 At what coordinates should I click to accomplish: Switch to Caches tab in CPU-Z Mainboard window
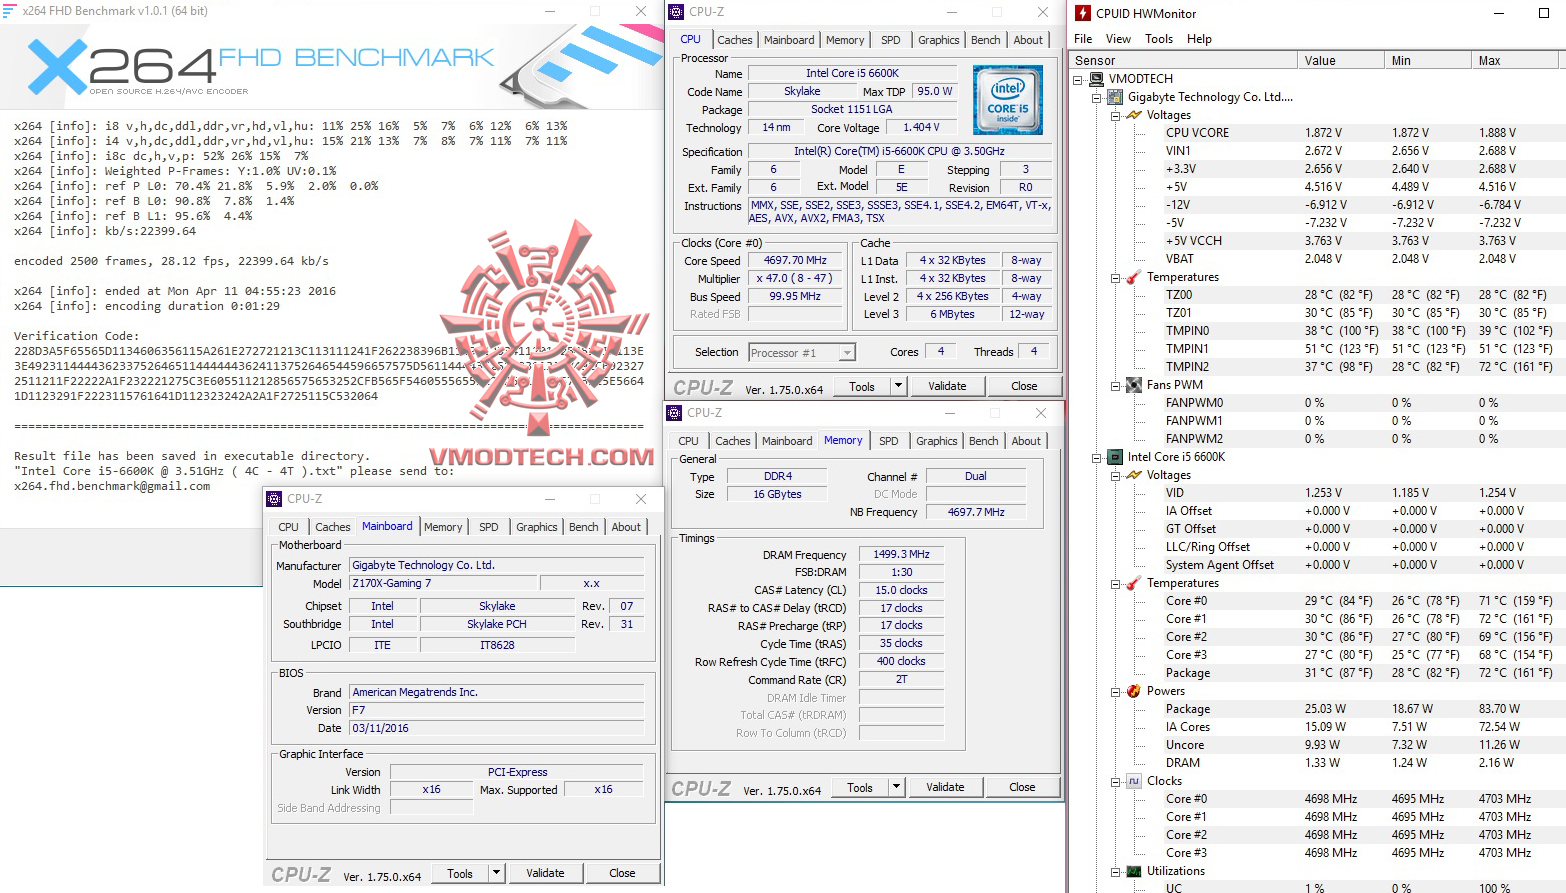coord(333,527)
